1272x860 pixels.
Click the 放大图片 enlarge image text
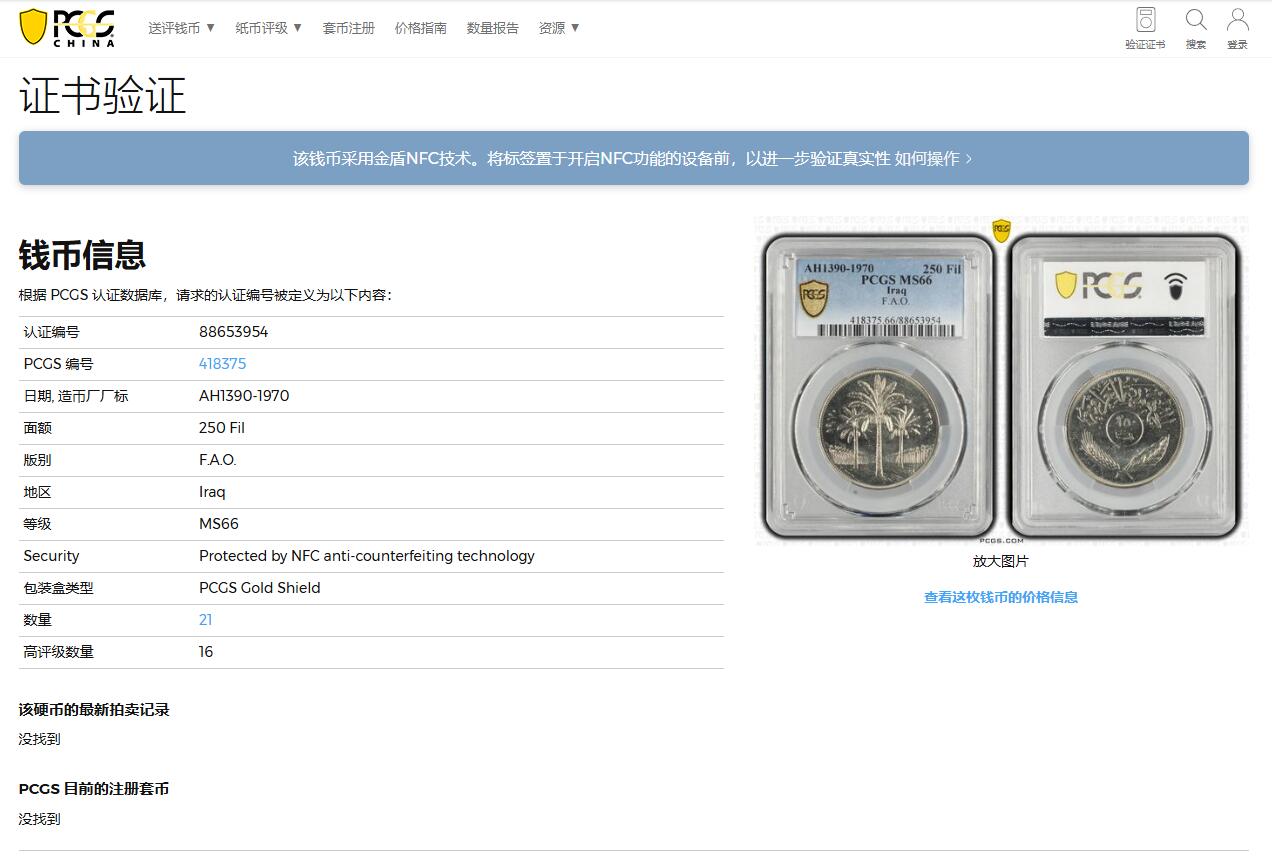pos(1001,561)
